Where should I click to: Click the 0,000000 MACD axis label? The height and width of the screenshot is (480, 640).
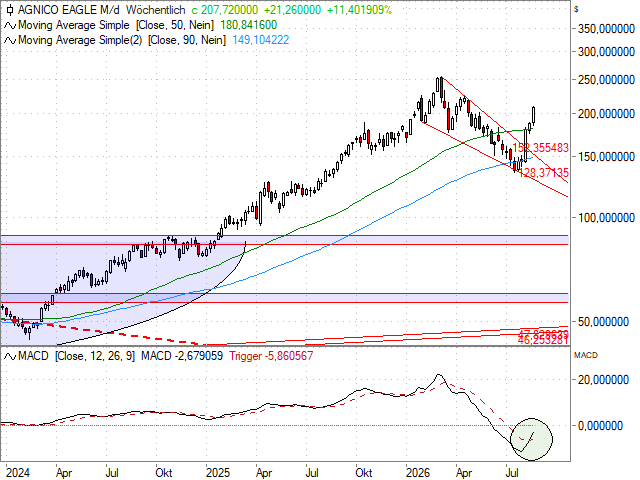(x=600, y=426)
